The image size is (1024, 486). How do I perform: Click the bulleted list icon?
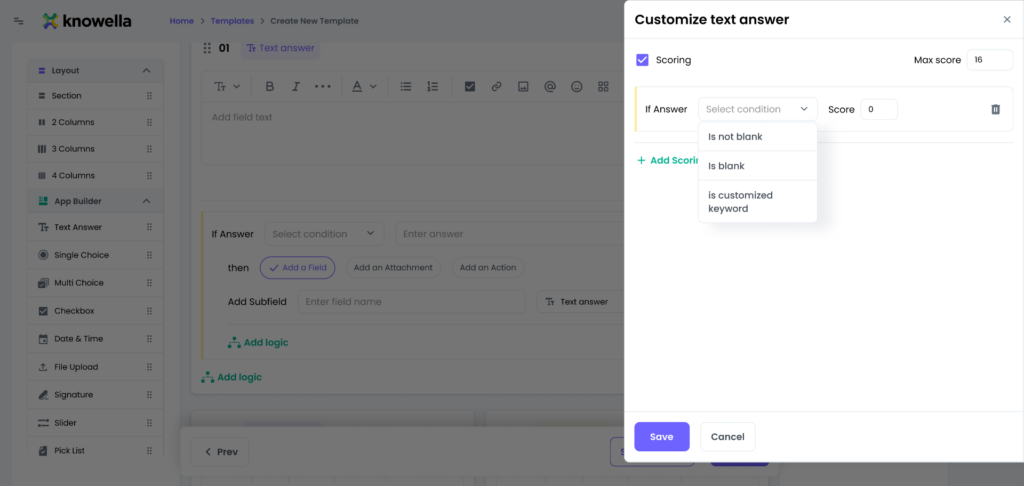[x=406, y=87]
